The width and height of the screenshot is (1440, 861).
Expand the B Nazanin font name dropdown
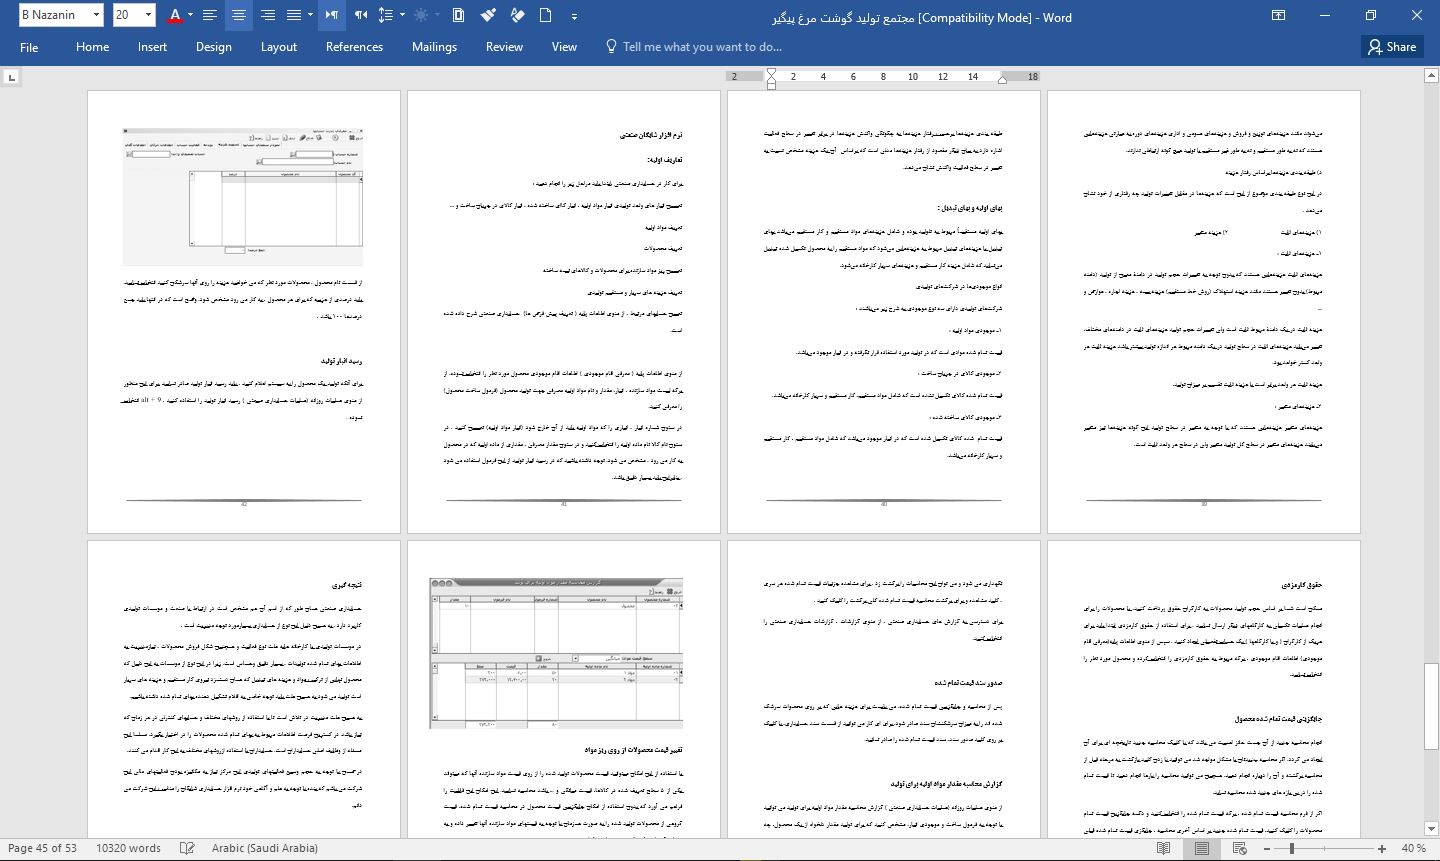pyautogui.click(x=96, y=15)
